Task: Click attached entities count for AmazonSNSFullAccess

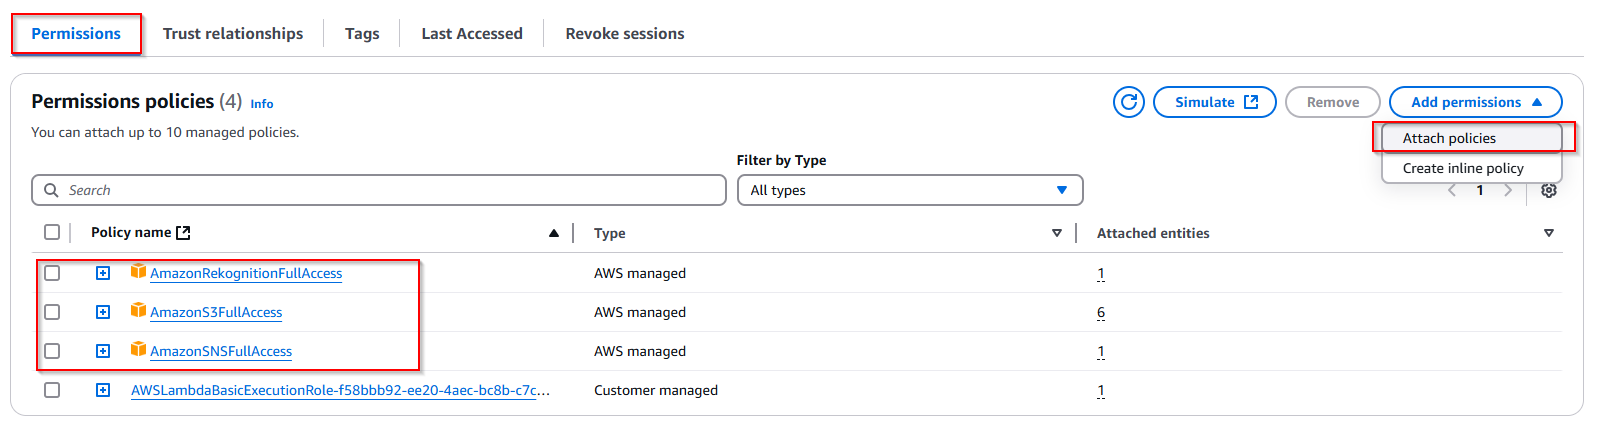Action: point(1101,351)
